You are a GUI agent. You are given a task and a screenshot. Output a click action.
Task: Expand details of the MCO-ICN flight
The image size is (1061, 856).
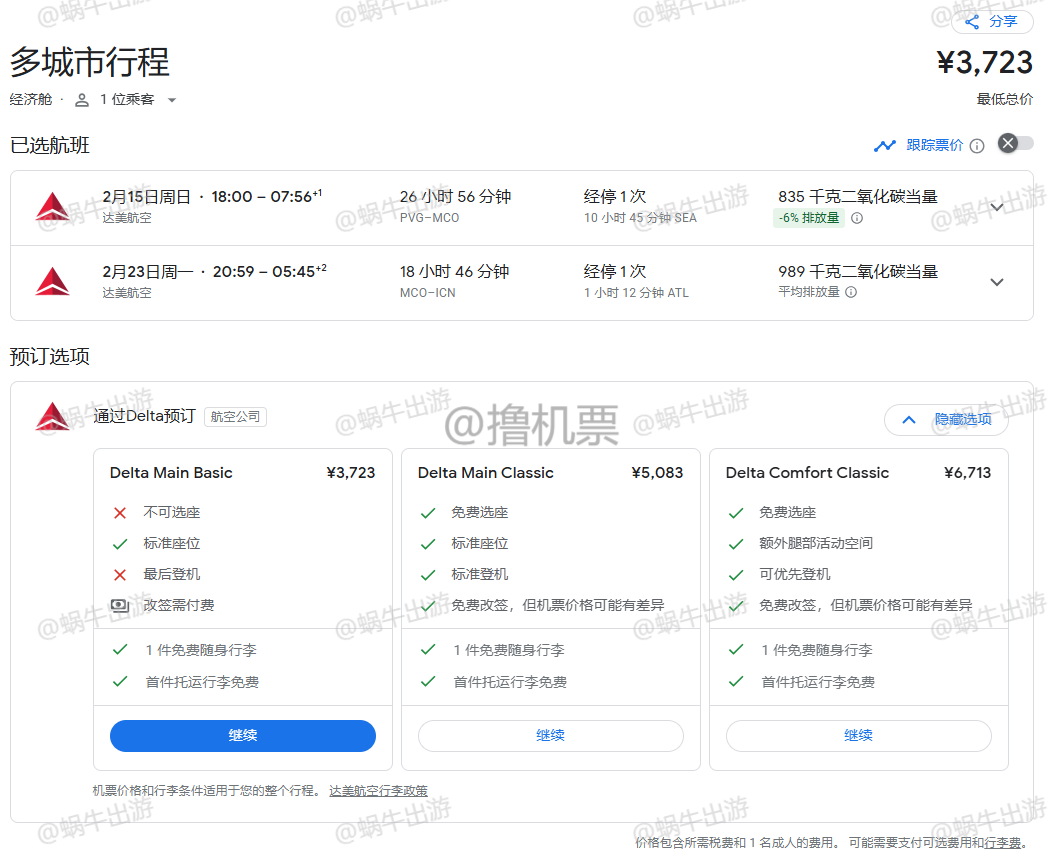[x=997, y=281]
